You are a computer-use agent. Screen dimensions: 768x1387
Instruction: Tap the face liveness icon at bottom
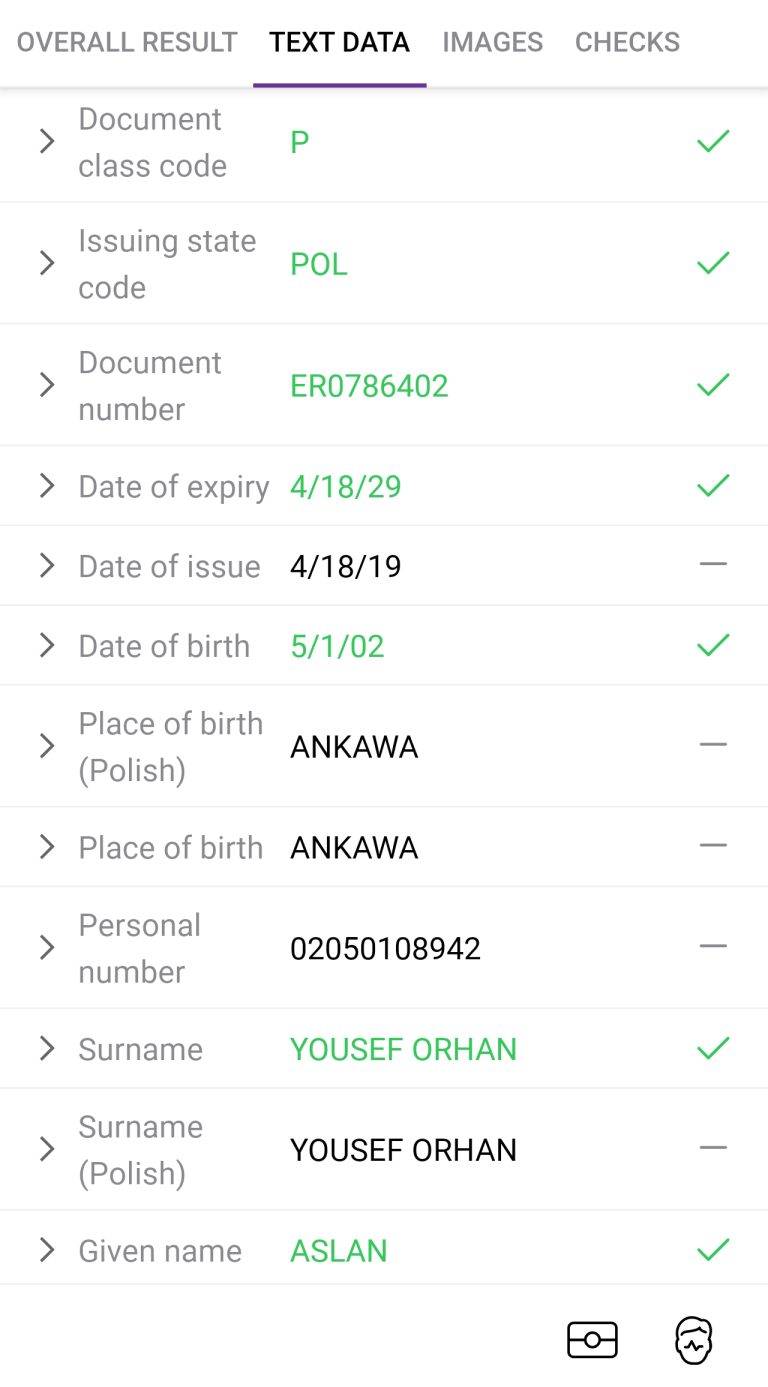[x=694, y=1340]
